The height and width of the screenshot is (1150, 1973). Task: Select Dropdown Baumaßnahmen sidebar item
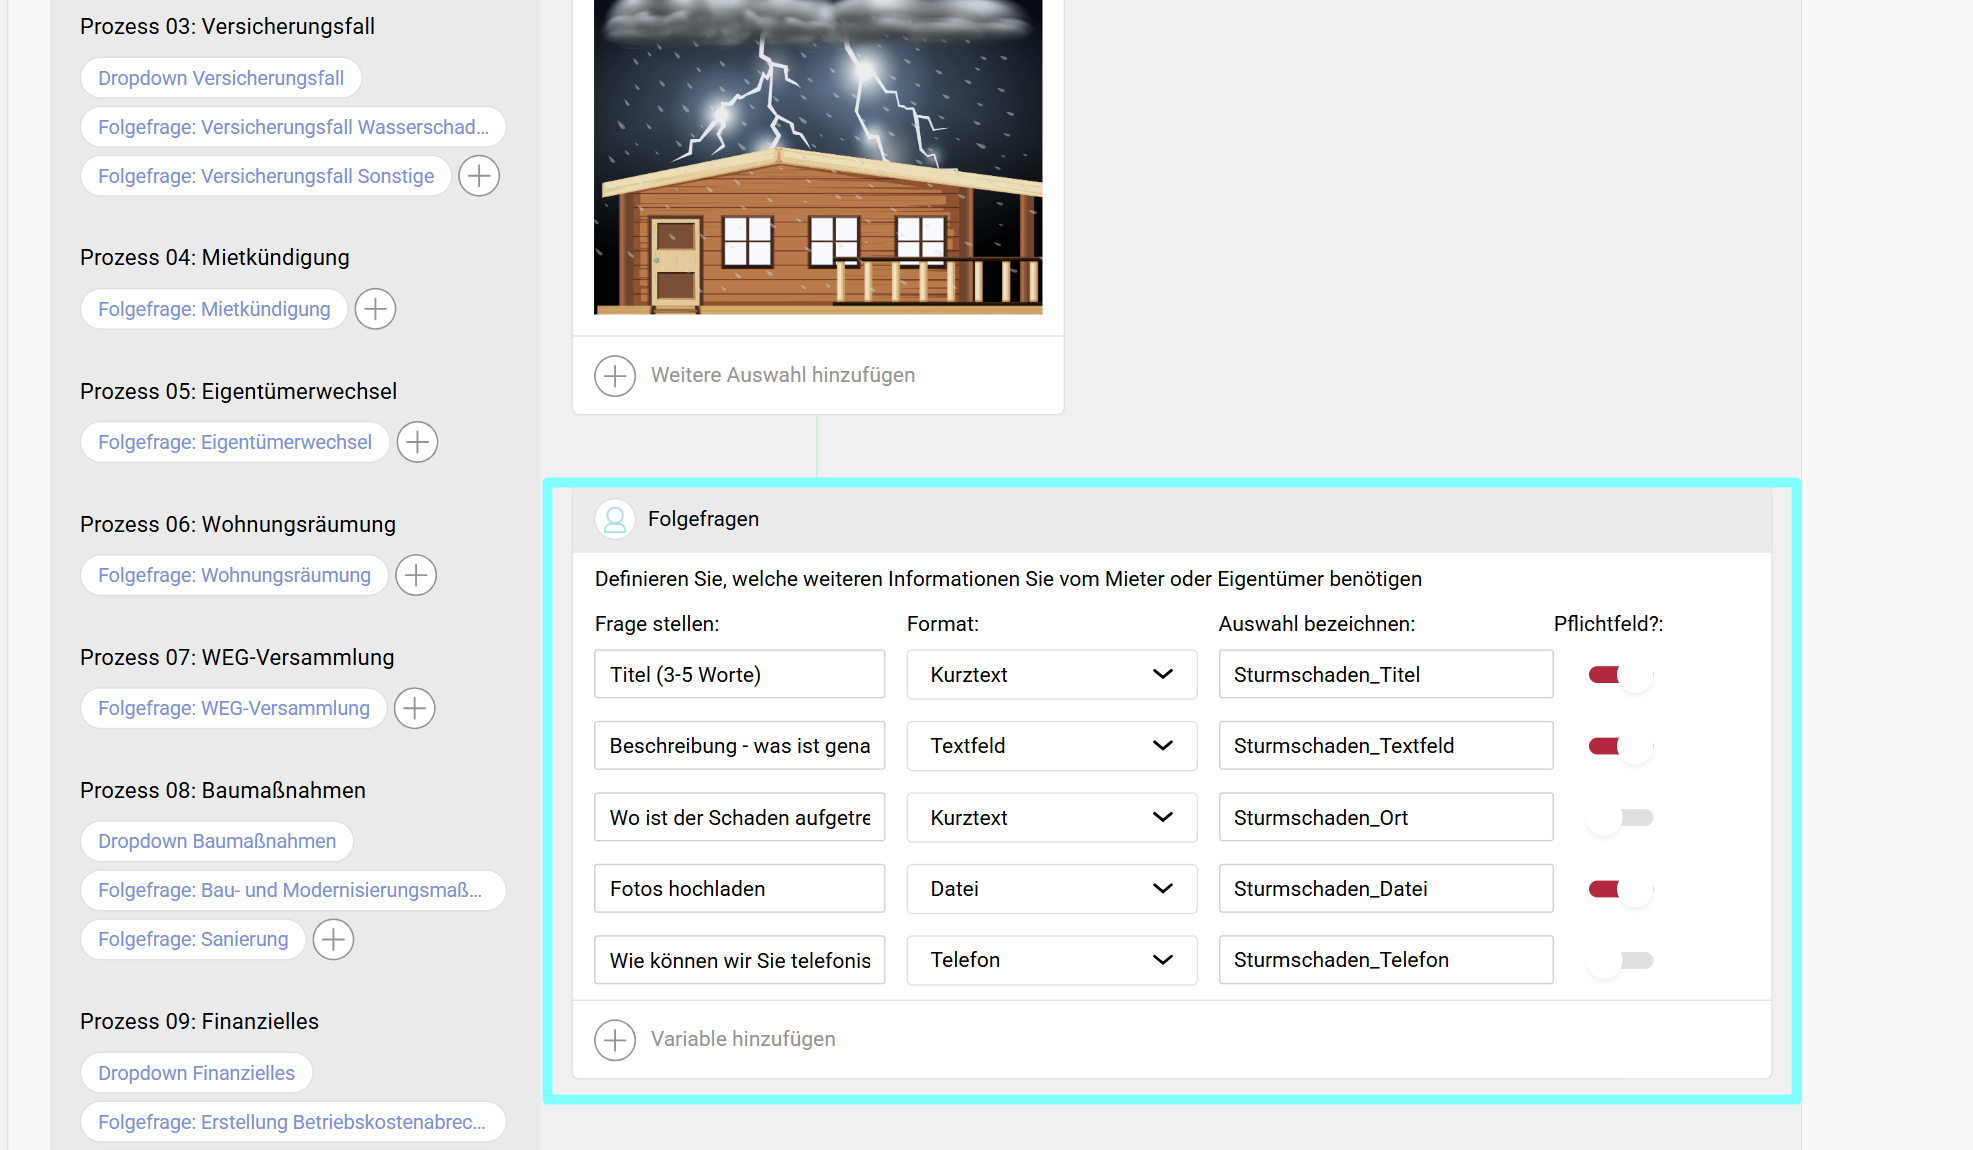pos(217,841)
